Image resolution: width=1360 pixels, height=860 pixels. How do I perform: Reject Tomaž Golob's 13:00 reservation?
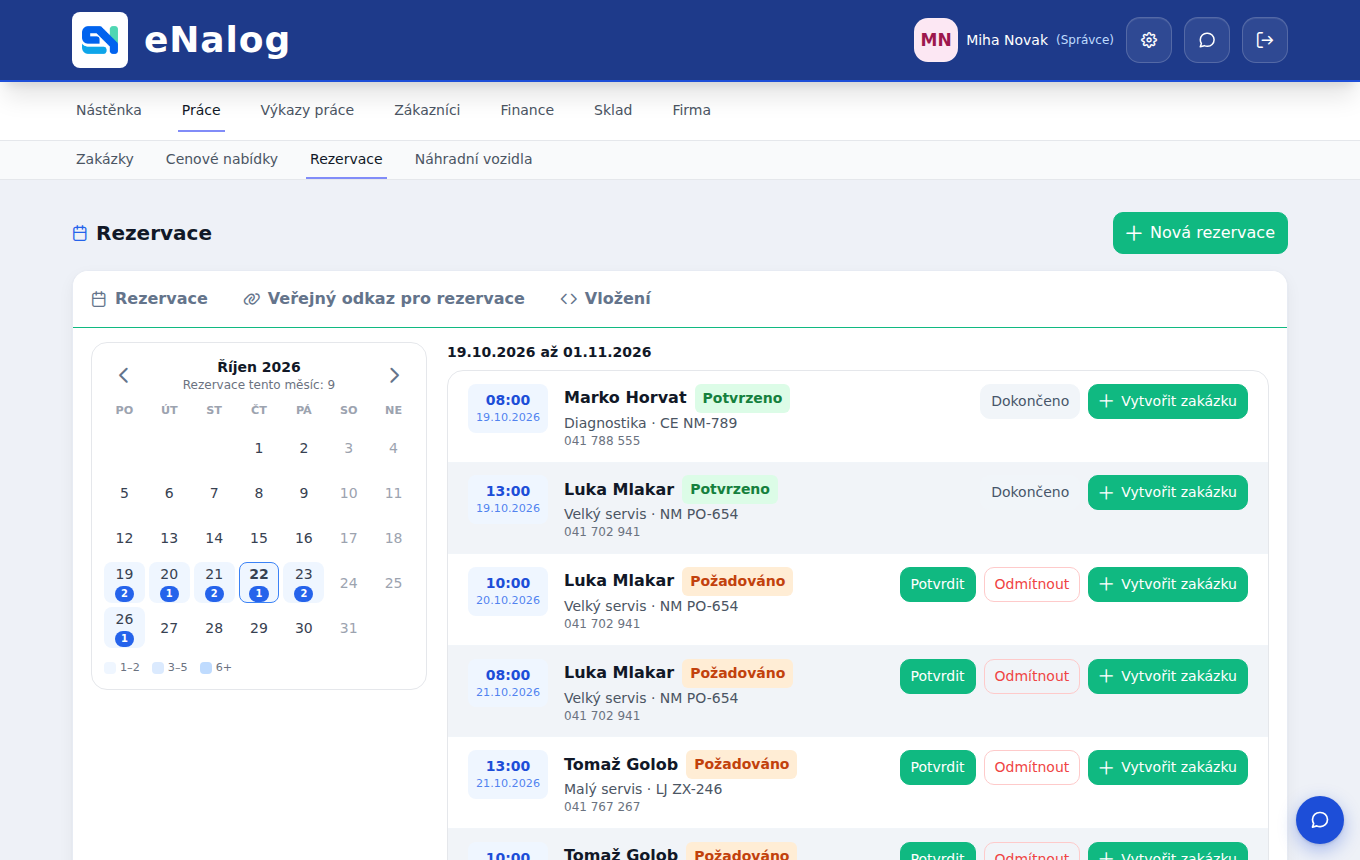(1032, 768)
